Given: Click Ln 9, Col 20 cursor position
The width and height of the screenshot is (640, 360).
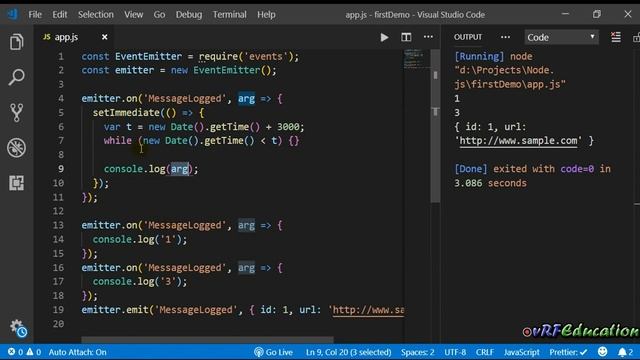Looking at the screenshot, I should point(348,352).
